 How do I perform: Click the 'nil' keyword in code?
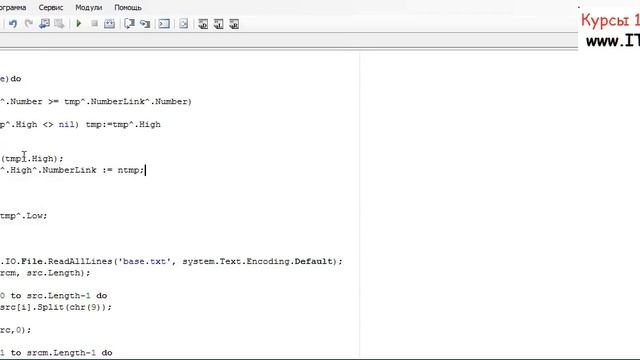click(66, 124)
